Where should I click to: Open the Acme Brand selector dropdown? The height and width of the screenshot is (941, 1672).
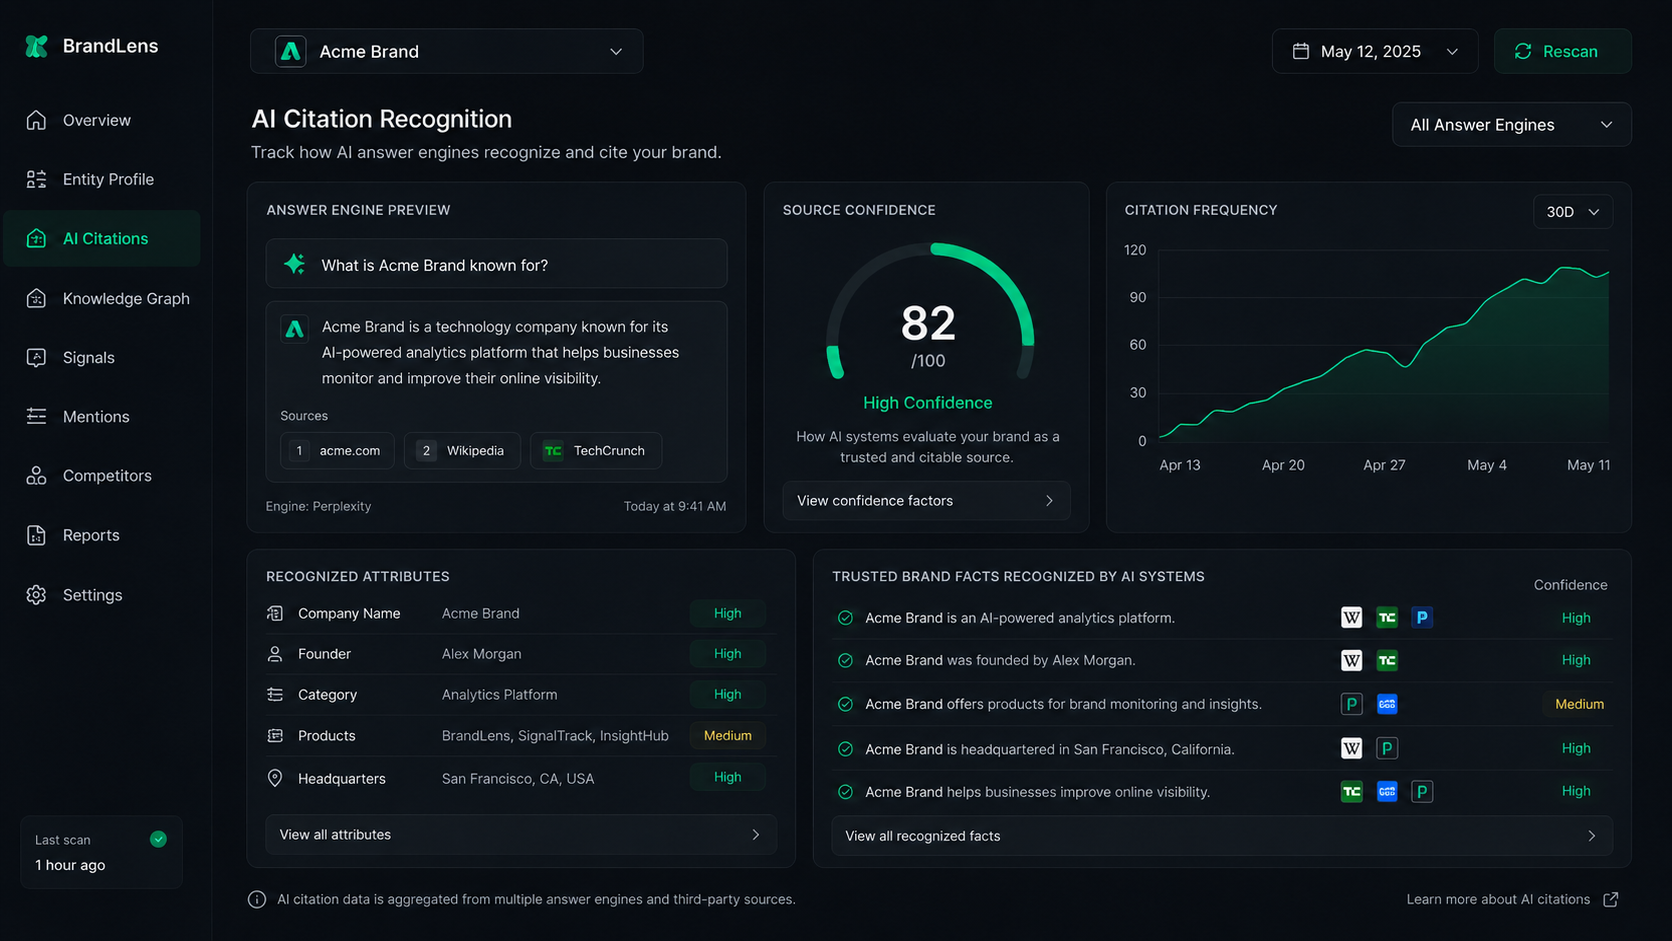(446, 51)
